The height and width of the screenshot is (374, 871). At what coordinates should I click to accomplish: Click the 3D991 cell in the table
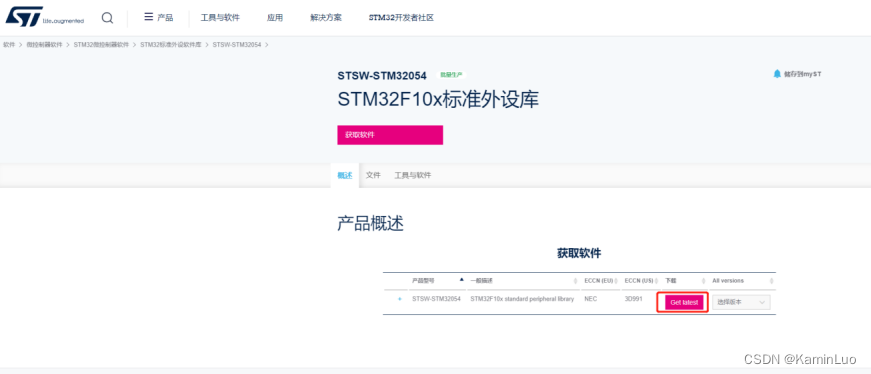(633, 299)
